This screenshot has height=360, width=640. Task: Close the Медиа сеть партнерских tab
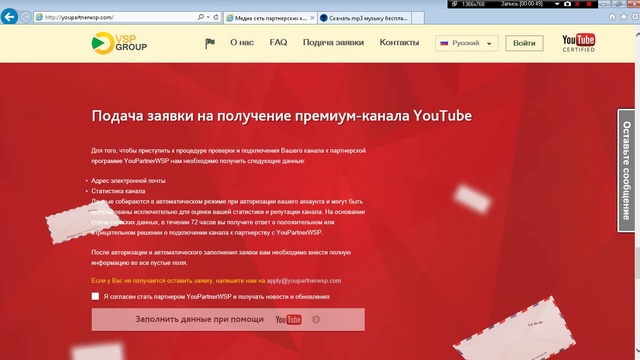pos(312,18)
